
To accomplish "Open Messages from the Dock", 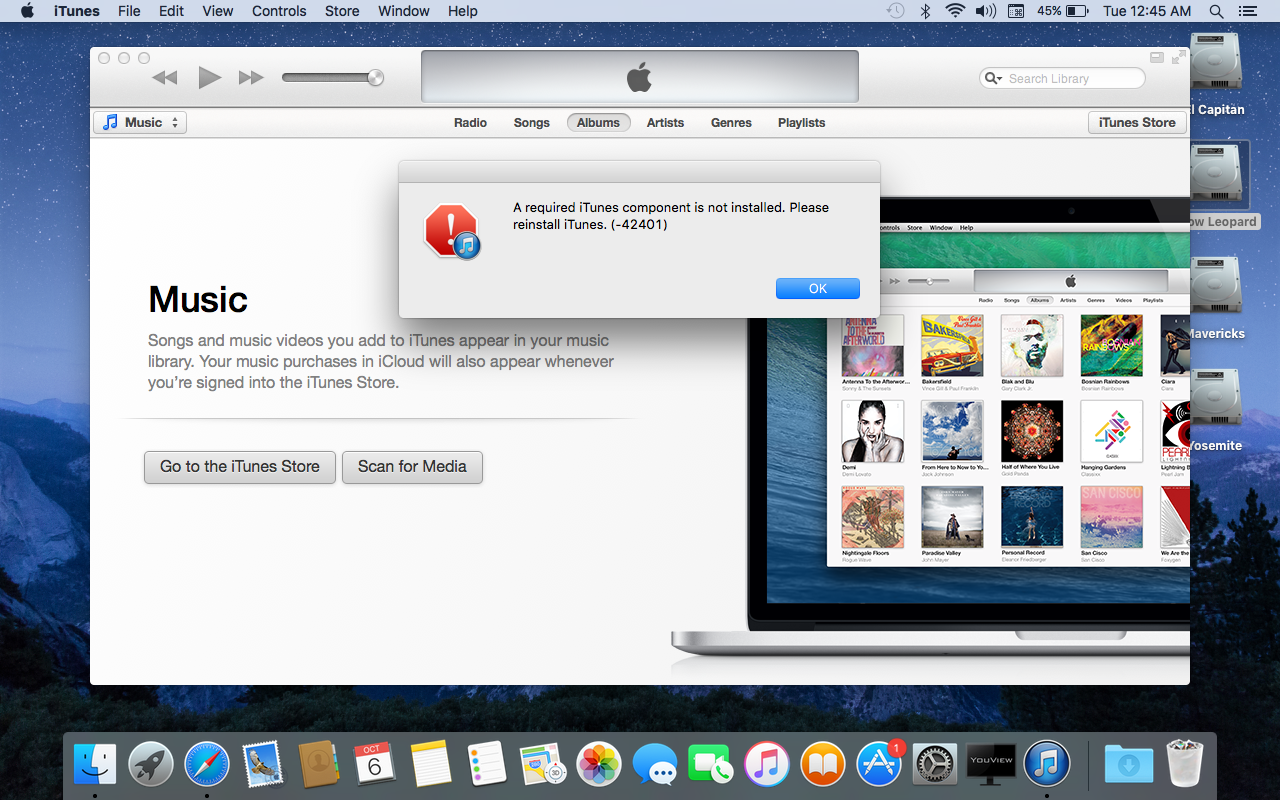I will tap(655, 765).
